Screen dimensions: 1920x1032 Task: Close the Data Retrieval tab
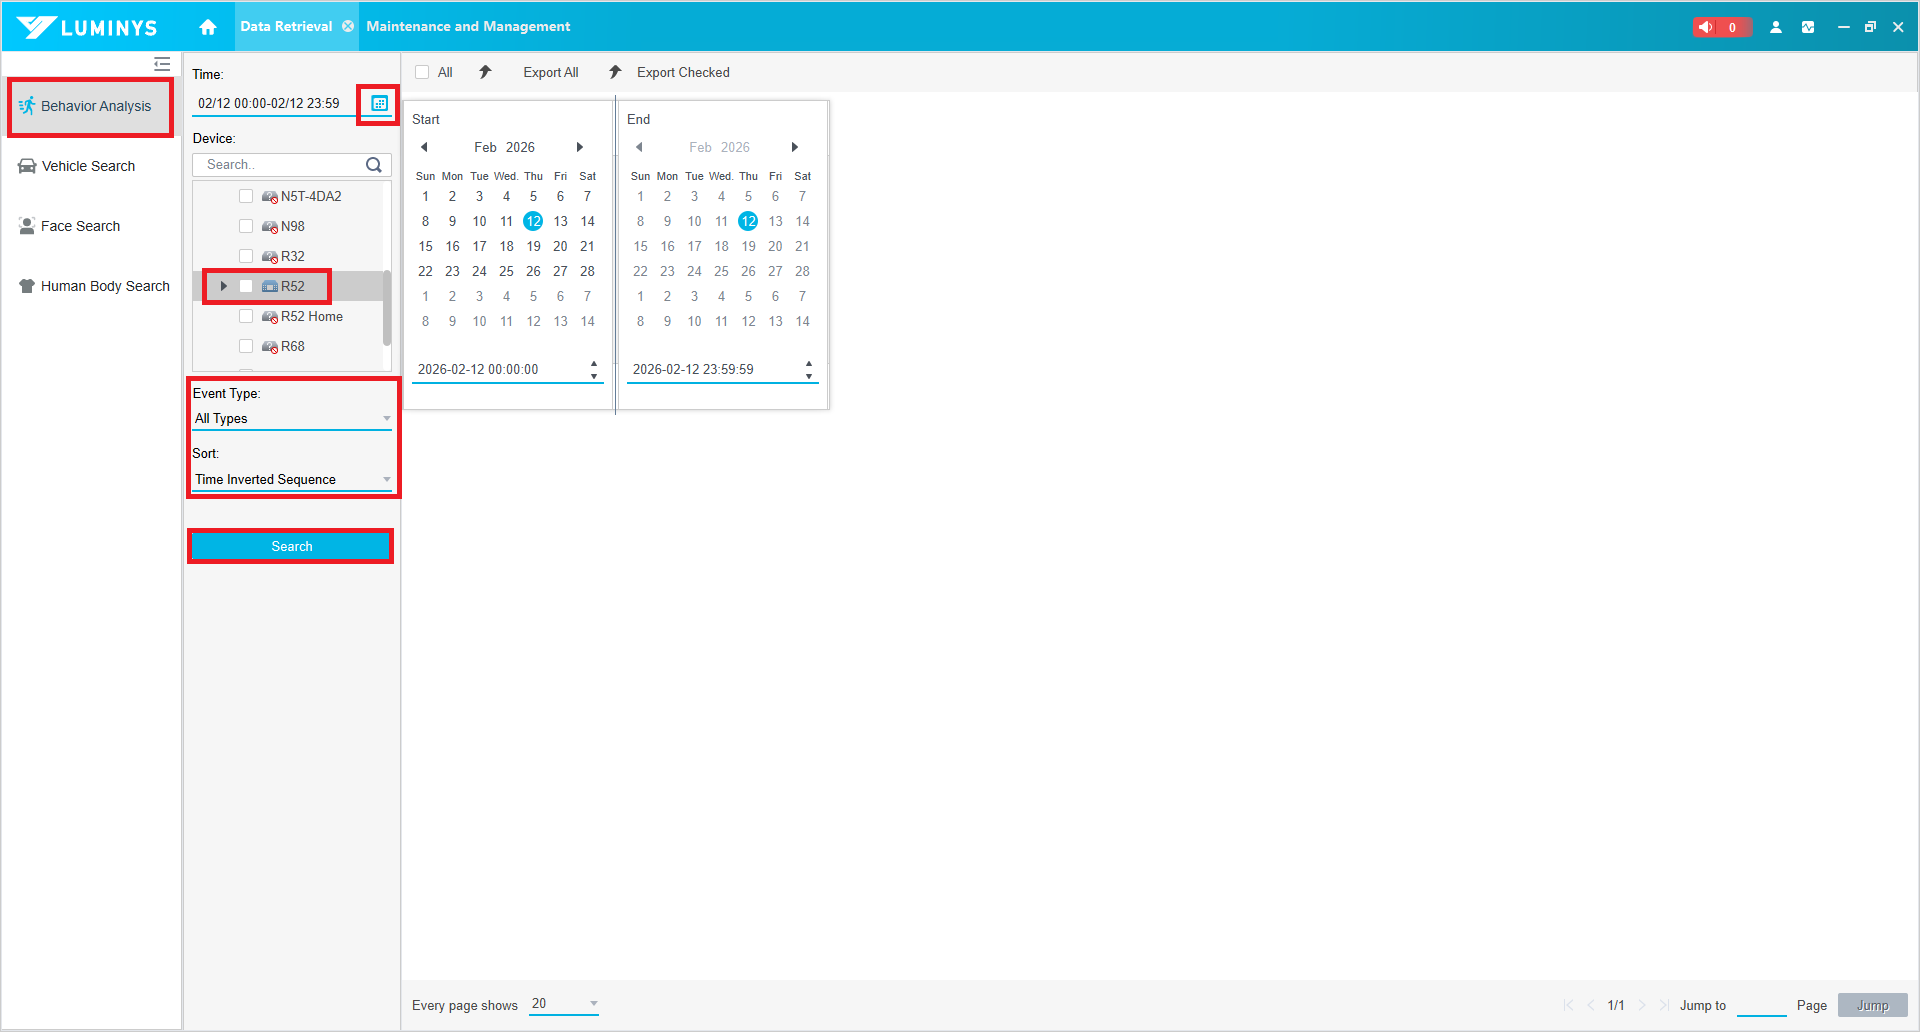(348, 27)
